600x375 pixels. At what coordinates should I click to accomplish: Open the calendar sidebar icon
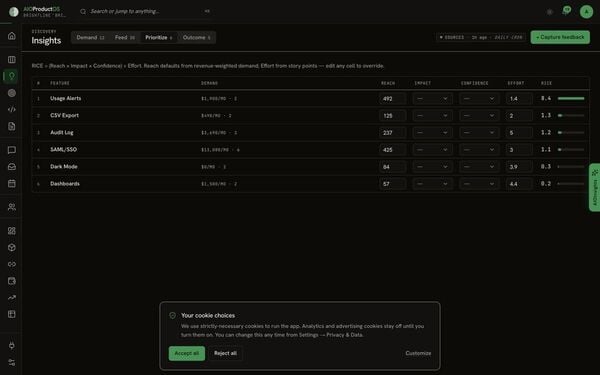(12, 183)
